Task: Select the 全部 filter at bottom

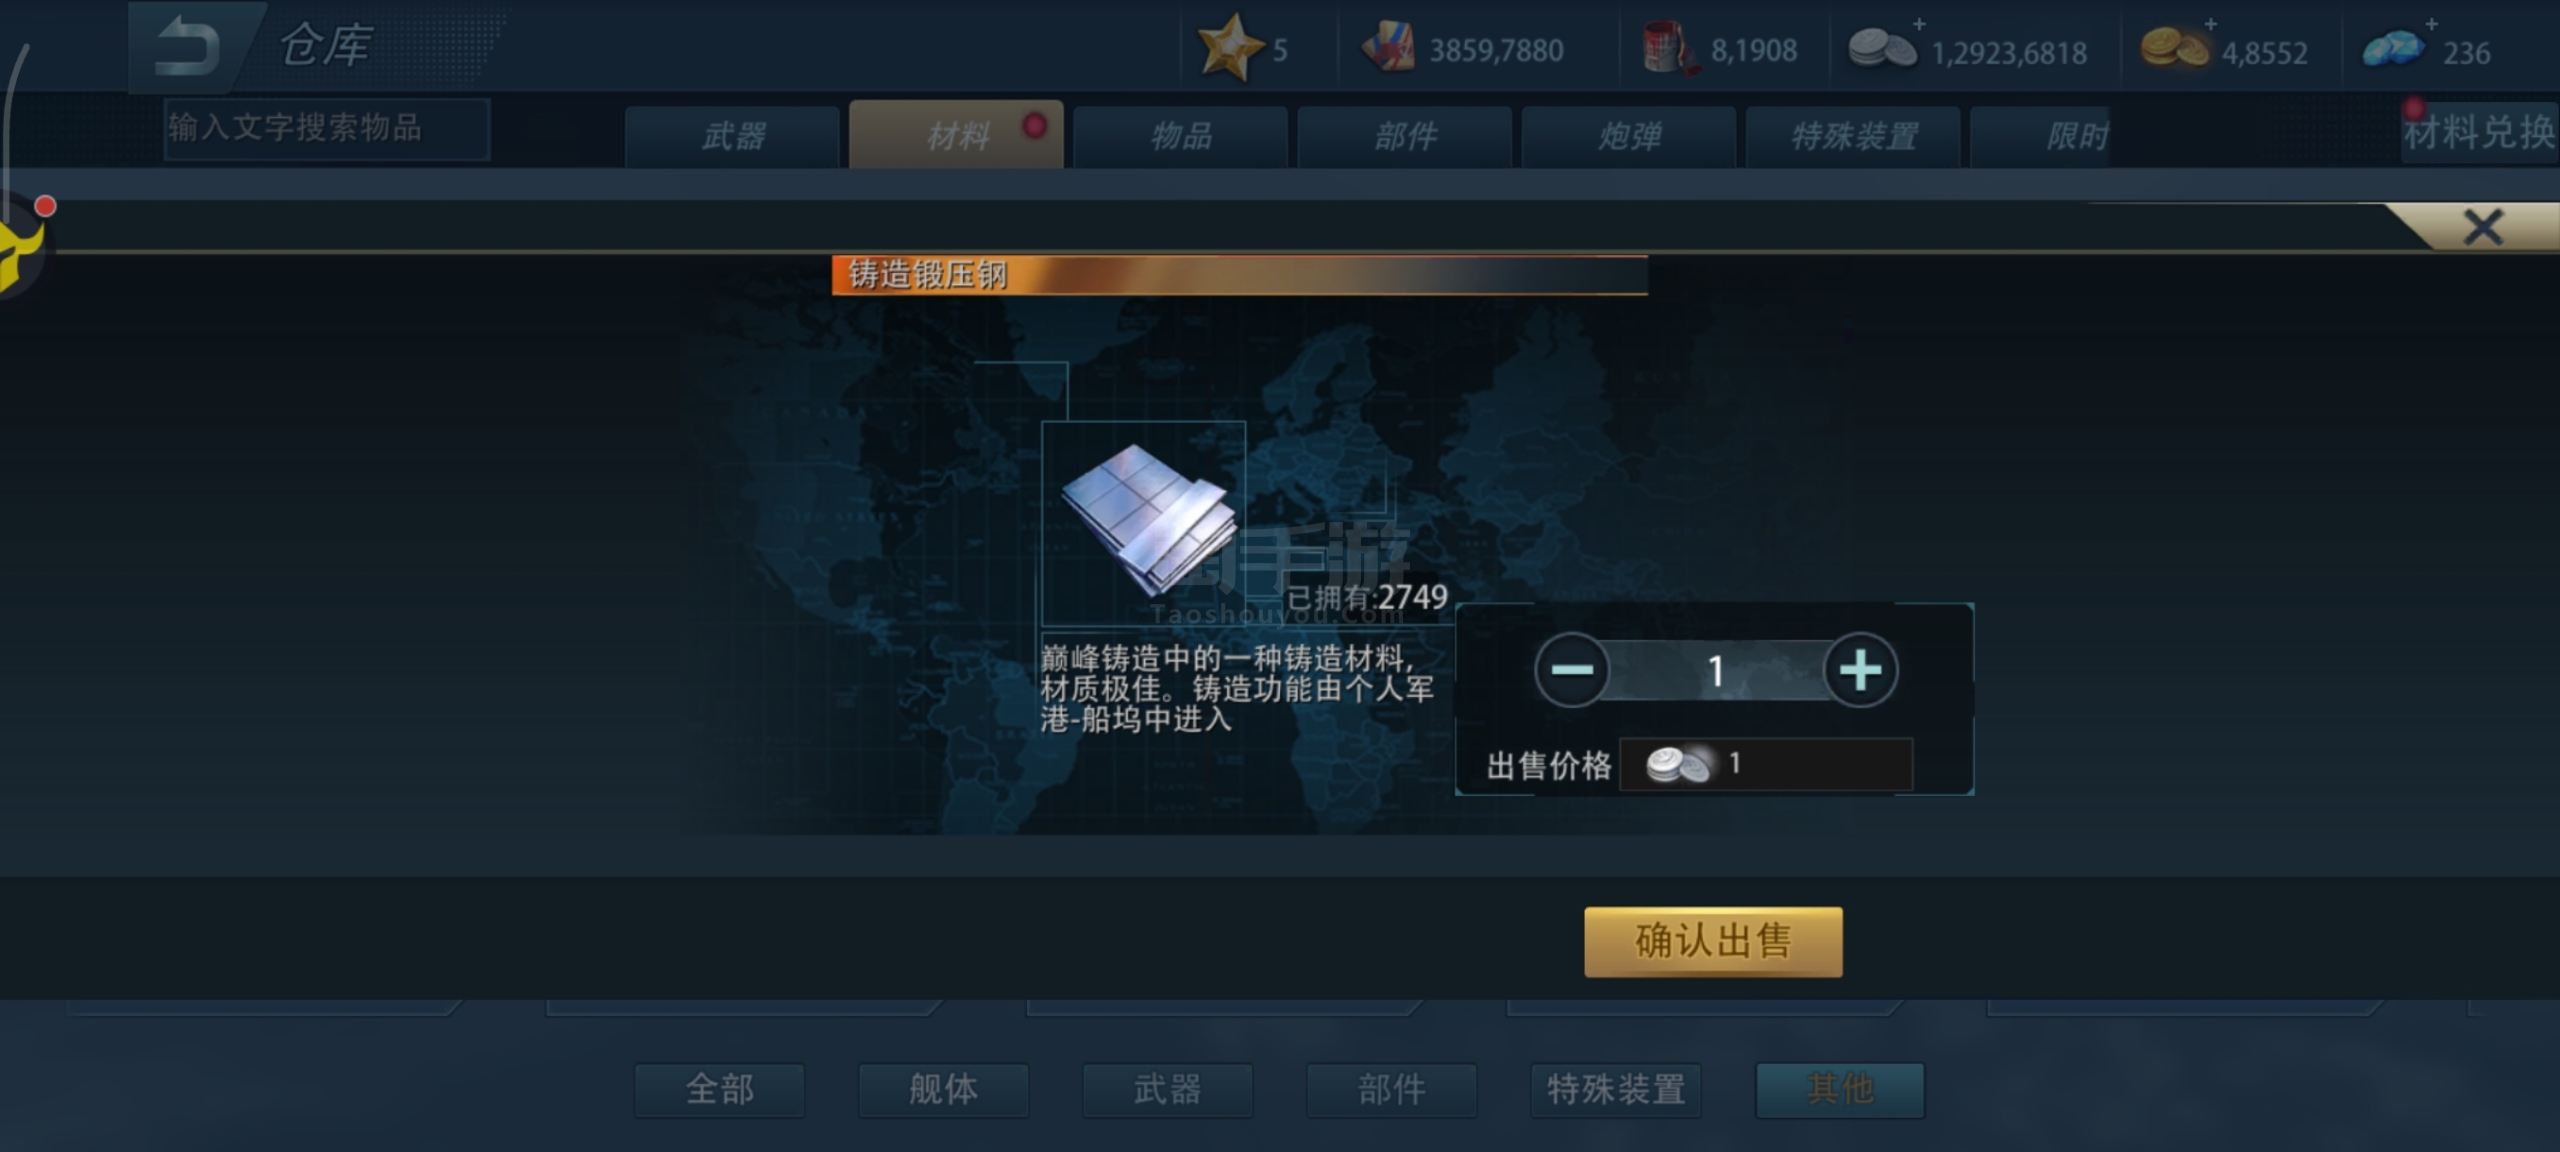Action: coord(719,1089)
